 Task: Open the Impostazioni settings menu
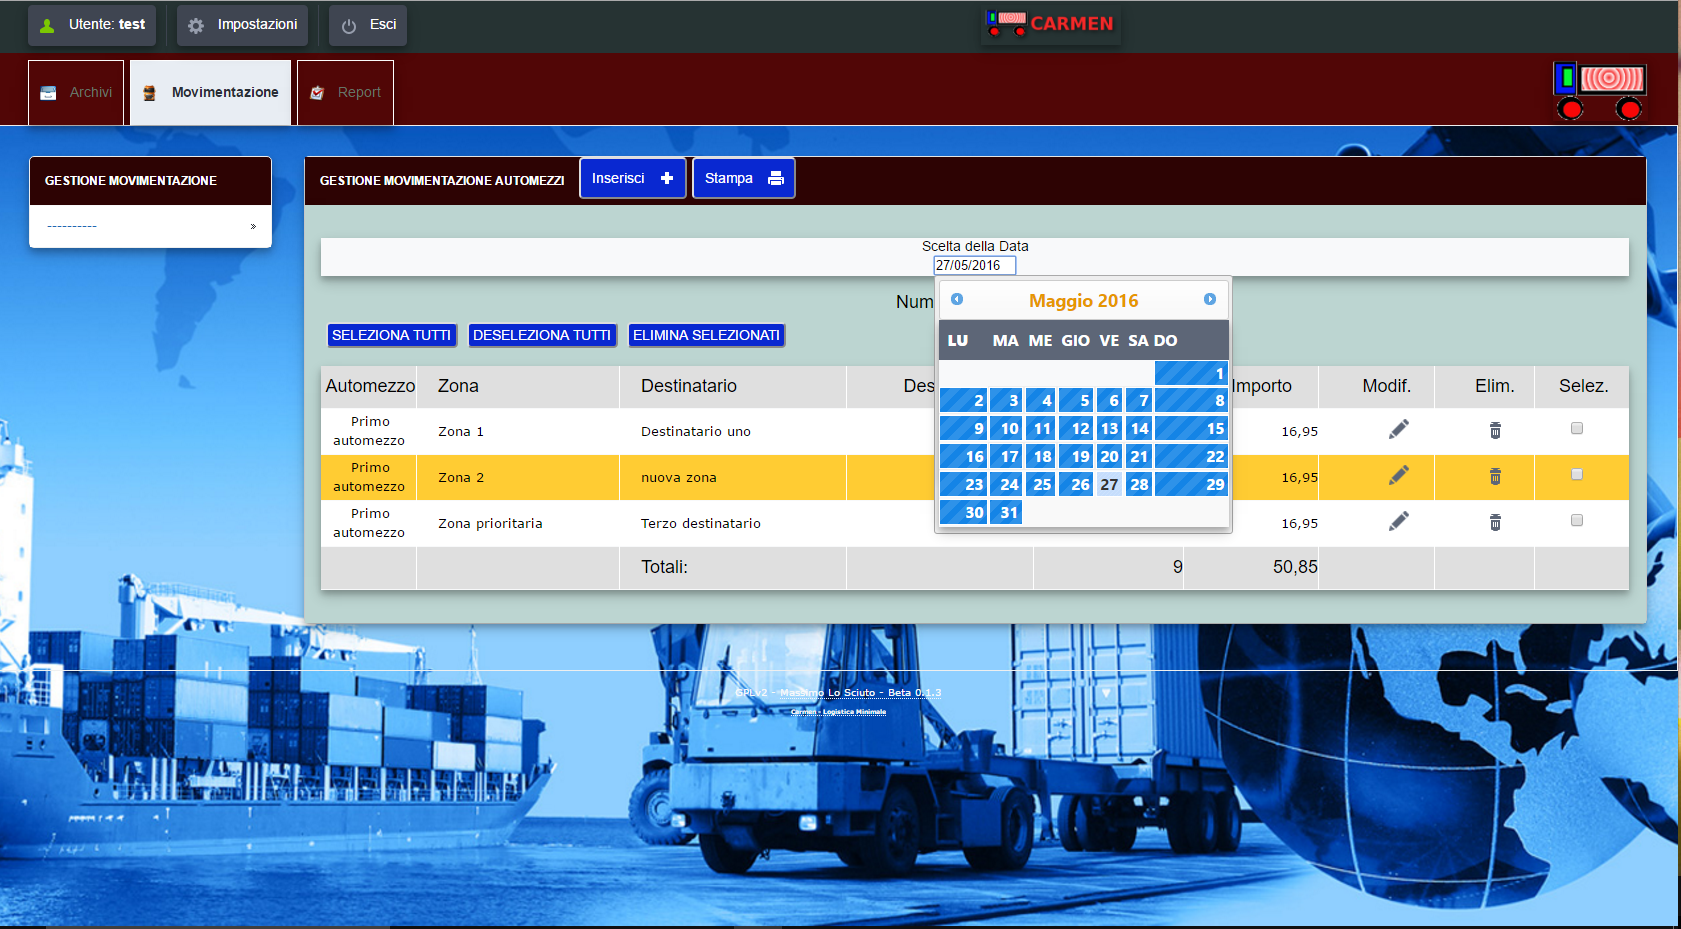[243, 25]
